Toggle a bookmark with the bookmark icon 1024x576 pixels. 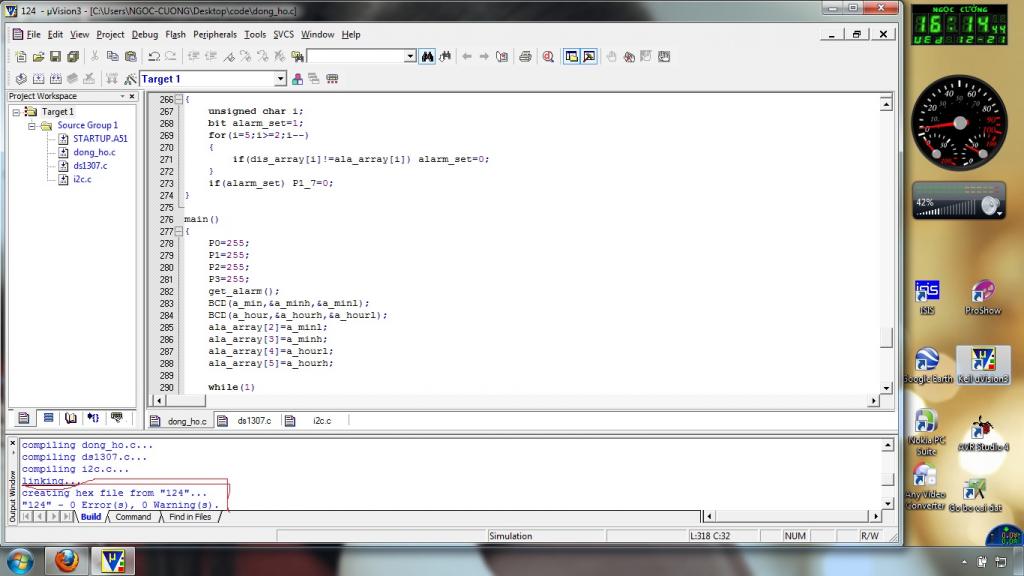[x=229, y=57]
